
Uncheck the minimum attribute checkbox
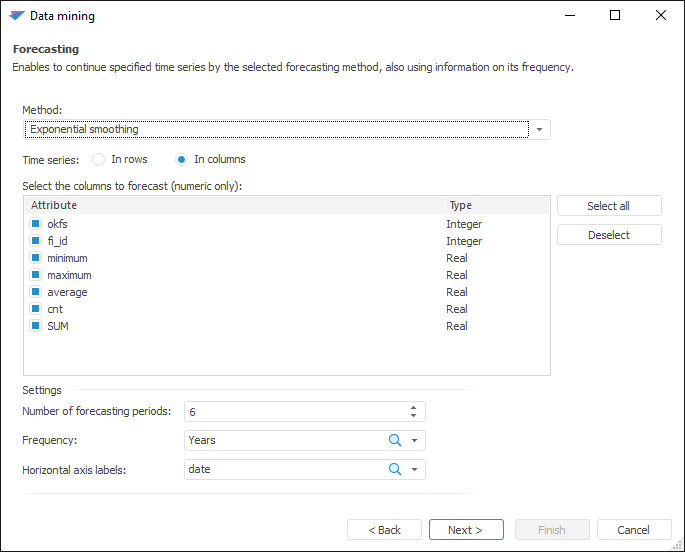point(35,258)
